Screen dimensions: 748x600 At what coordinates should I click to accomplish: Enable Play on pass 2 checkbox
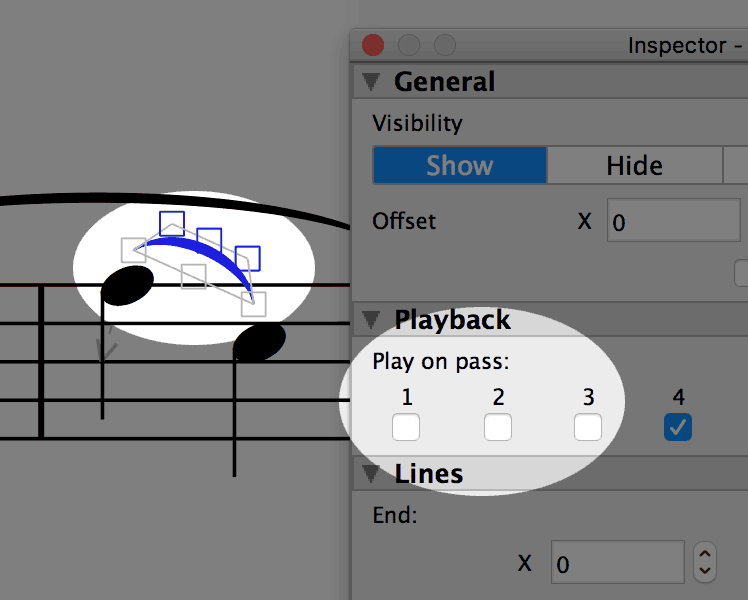tap(498, 427)
